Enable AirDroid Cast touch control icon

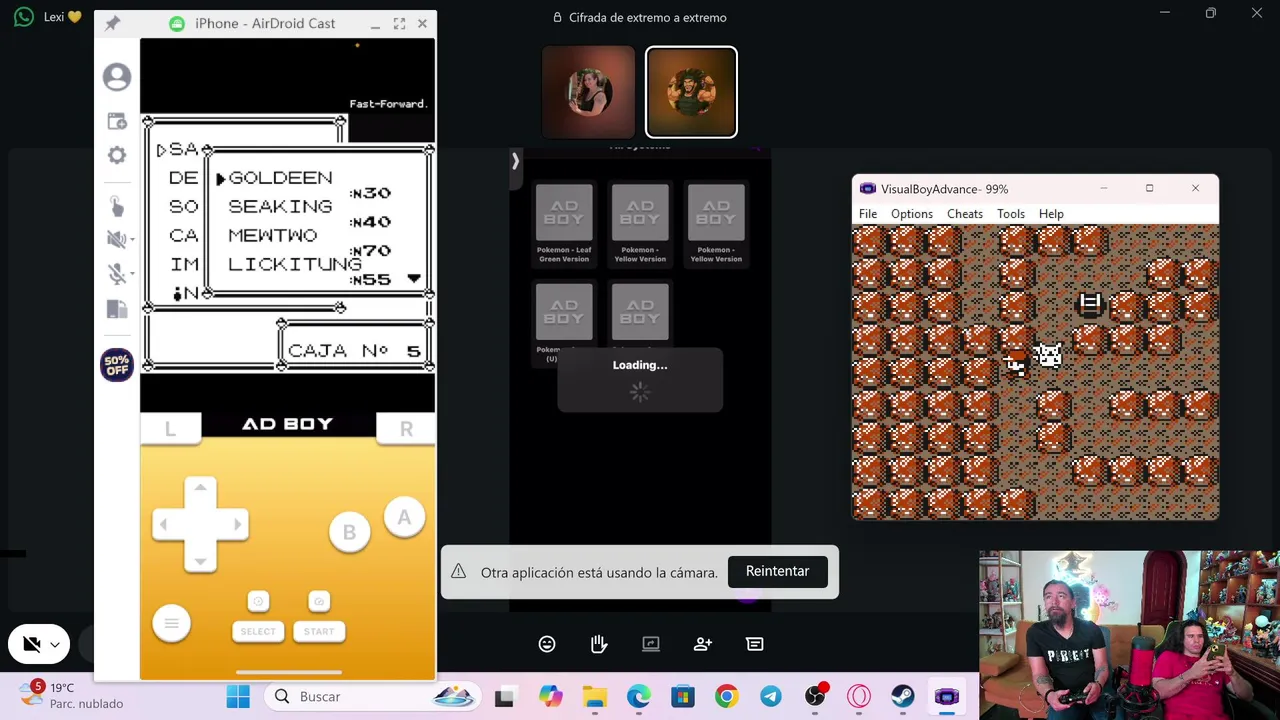[x=117, y=206]
